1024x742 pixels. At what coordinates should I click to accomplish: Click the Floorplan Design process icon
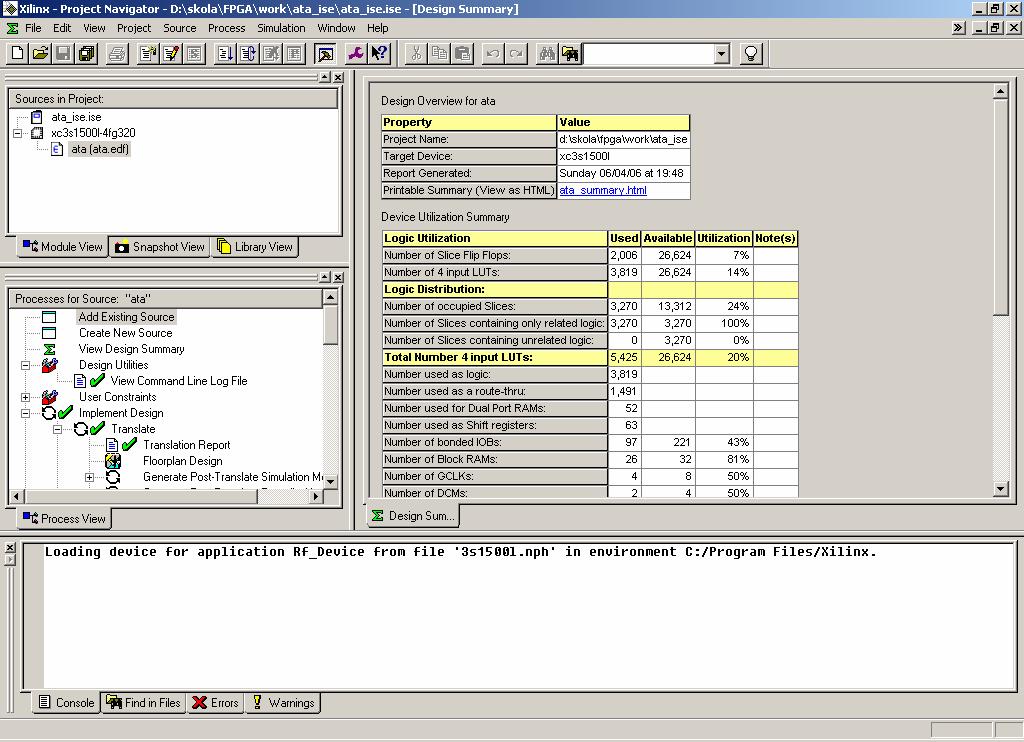pyautogui.click(x=113, y=460)
